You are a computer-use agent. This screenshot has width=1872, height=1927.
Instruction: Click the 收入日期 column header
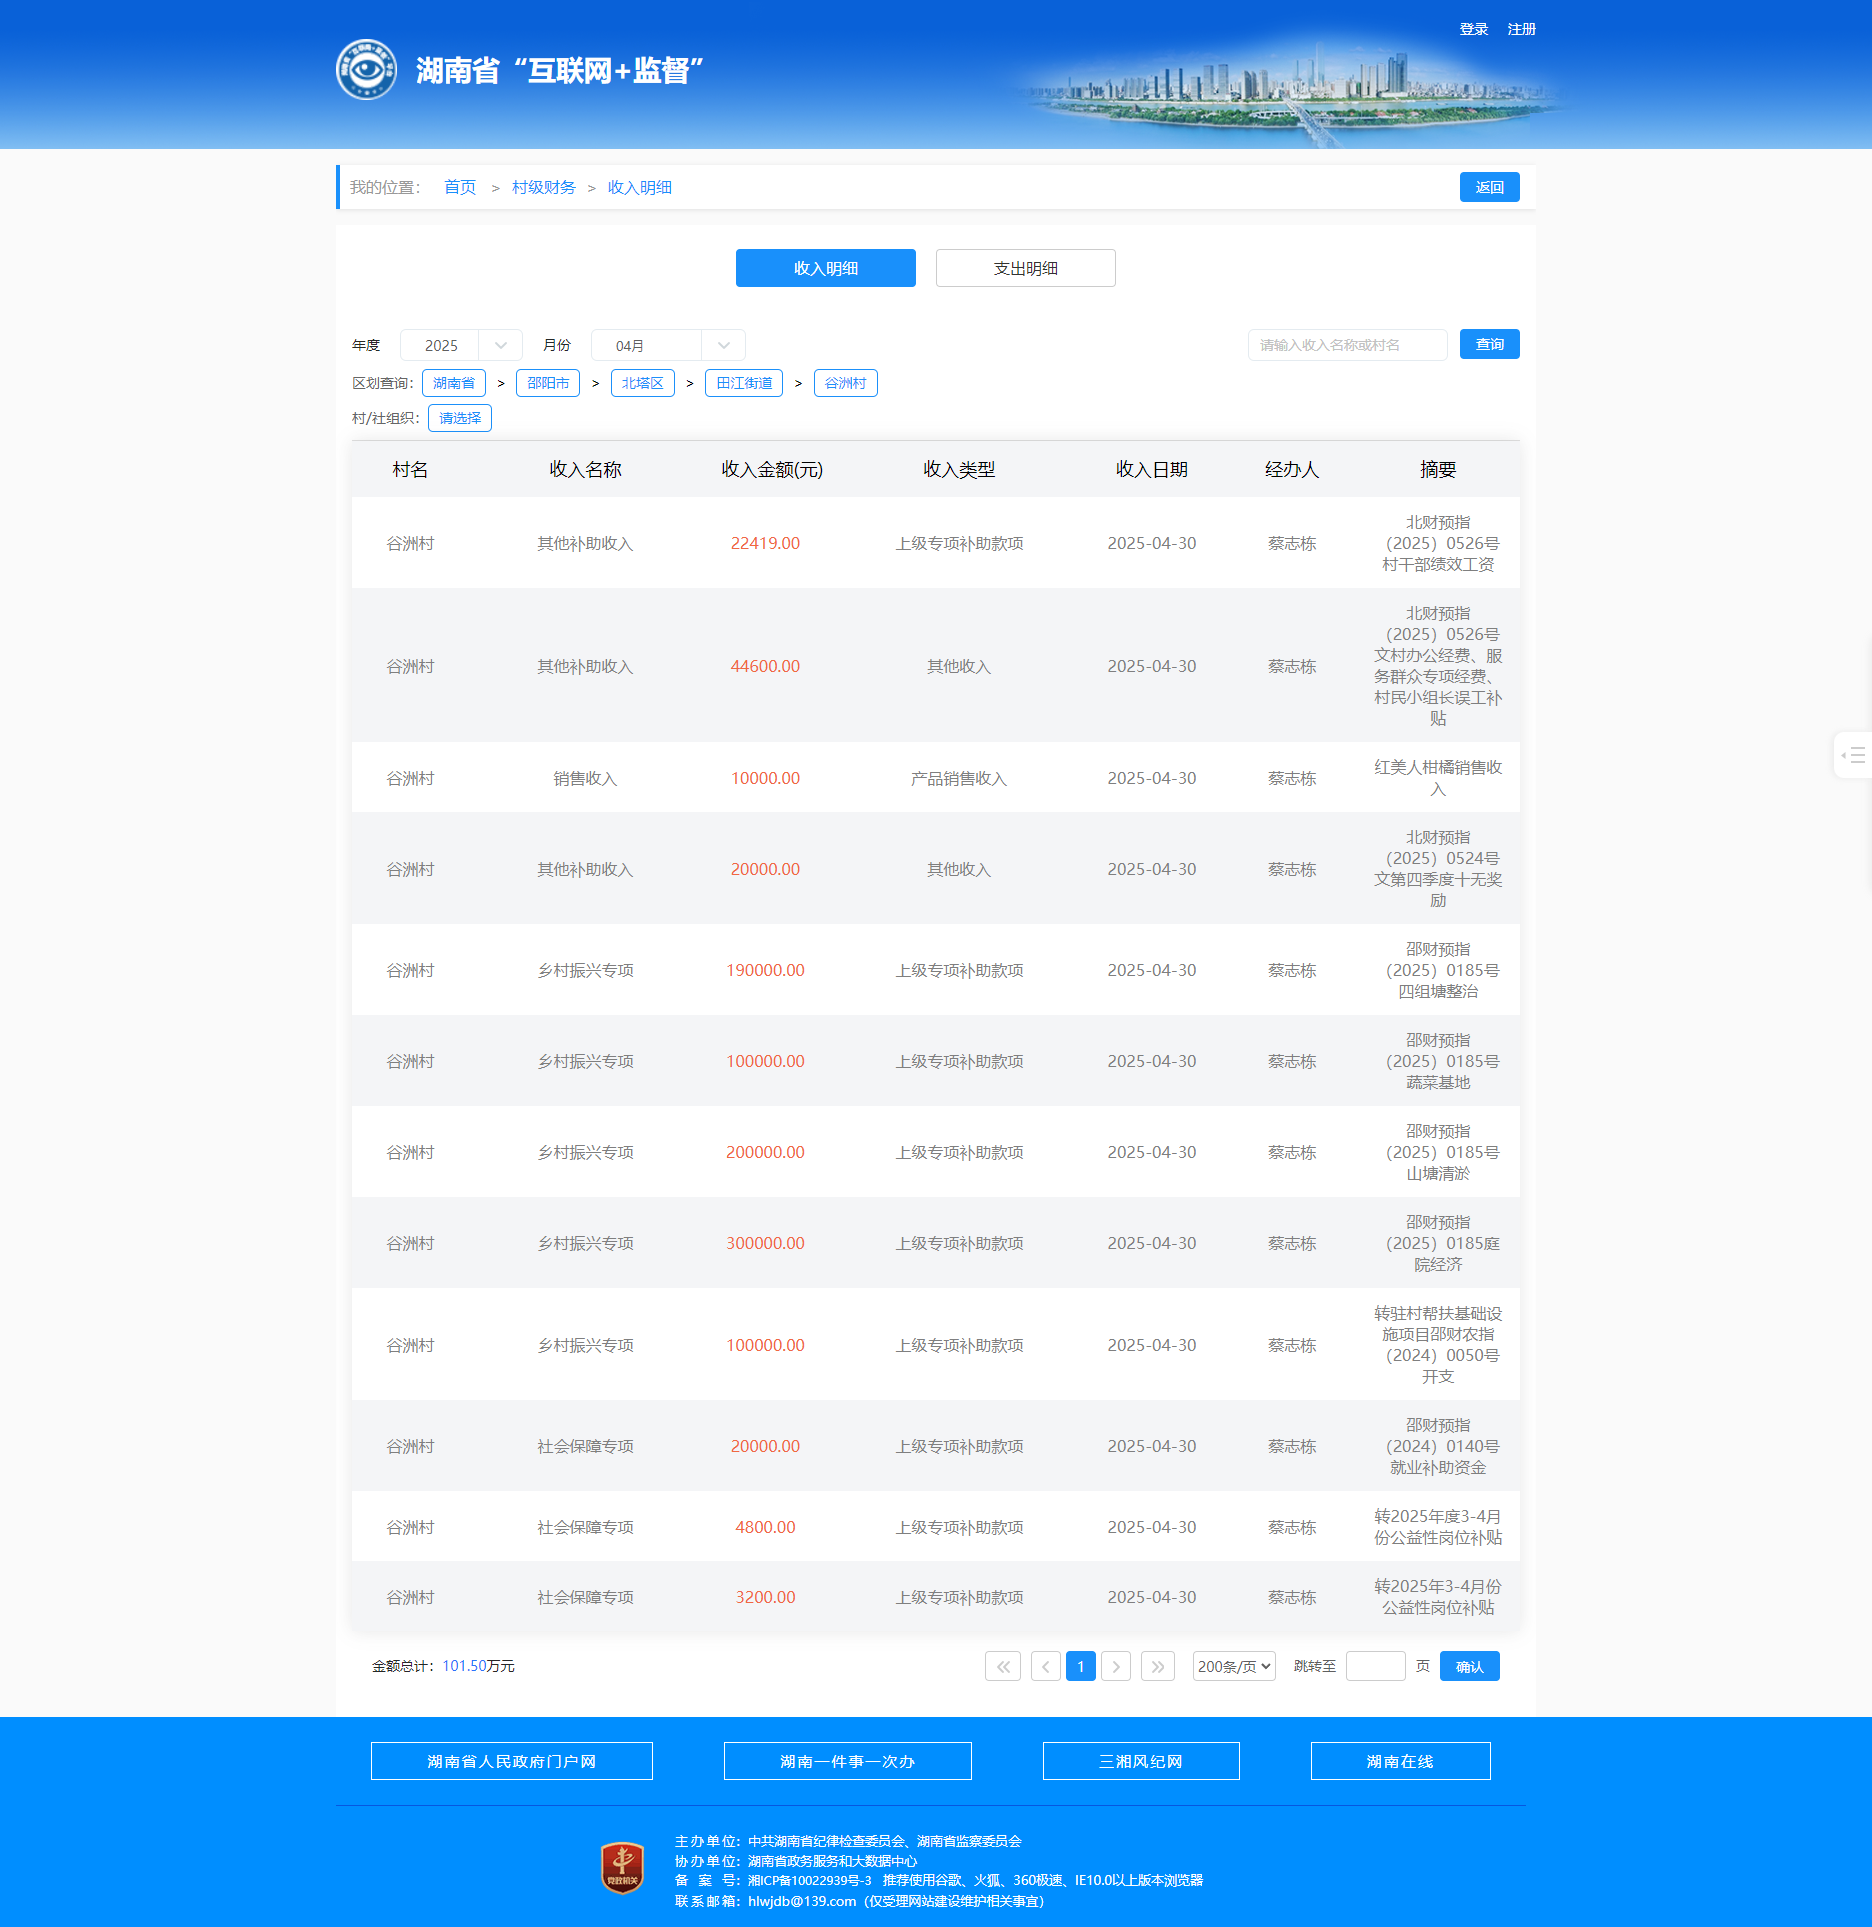(1152, 469)
